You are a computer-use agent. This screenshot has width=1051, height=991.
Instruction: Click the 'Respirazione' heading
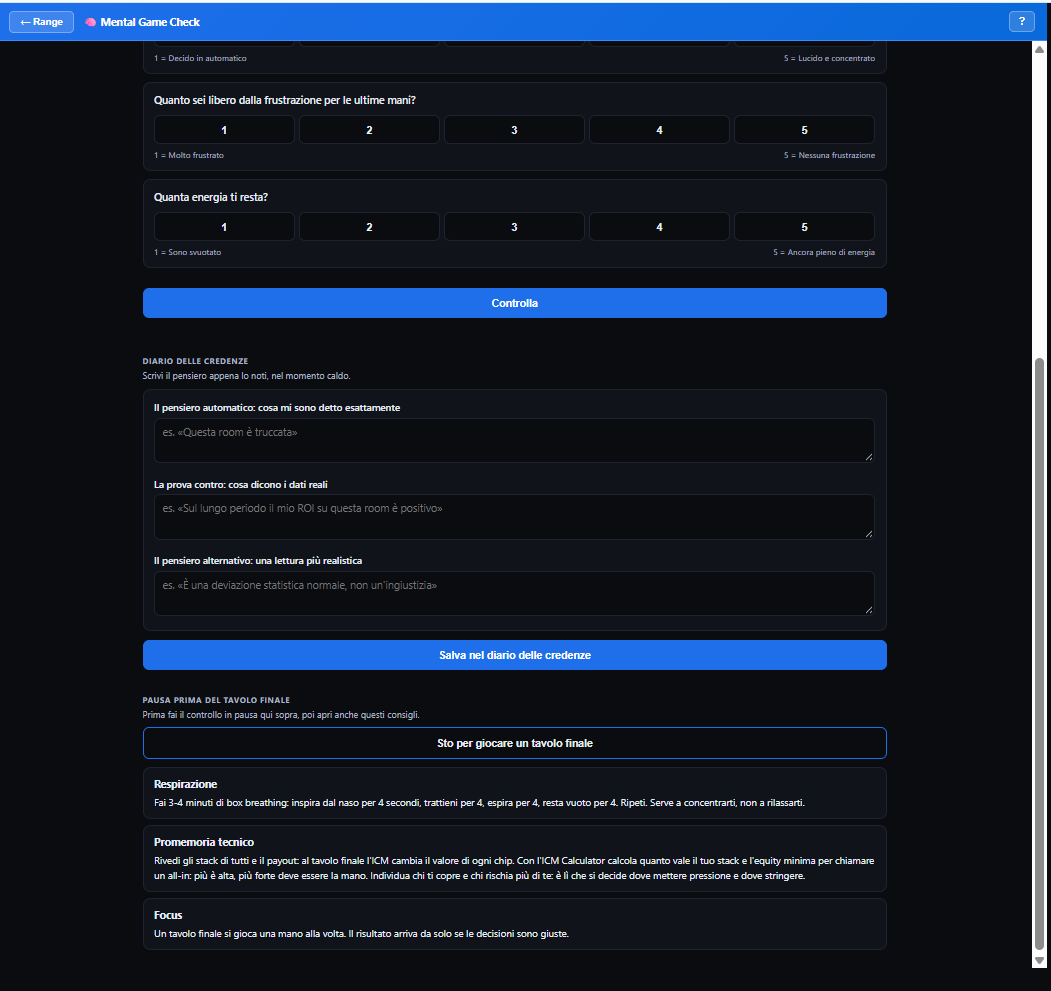(186, 784)
